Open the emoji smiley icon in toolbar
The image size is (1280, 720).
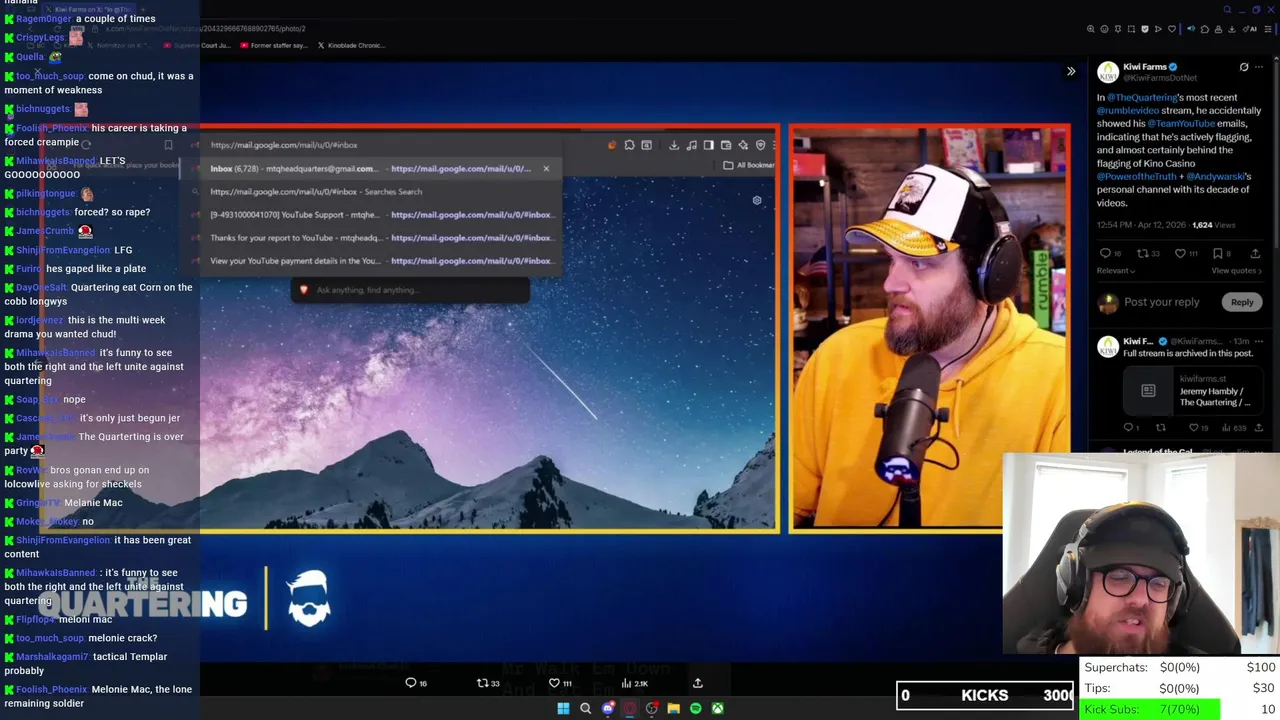pyautogui.click(x=1104, y=29)
